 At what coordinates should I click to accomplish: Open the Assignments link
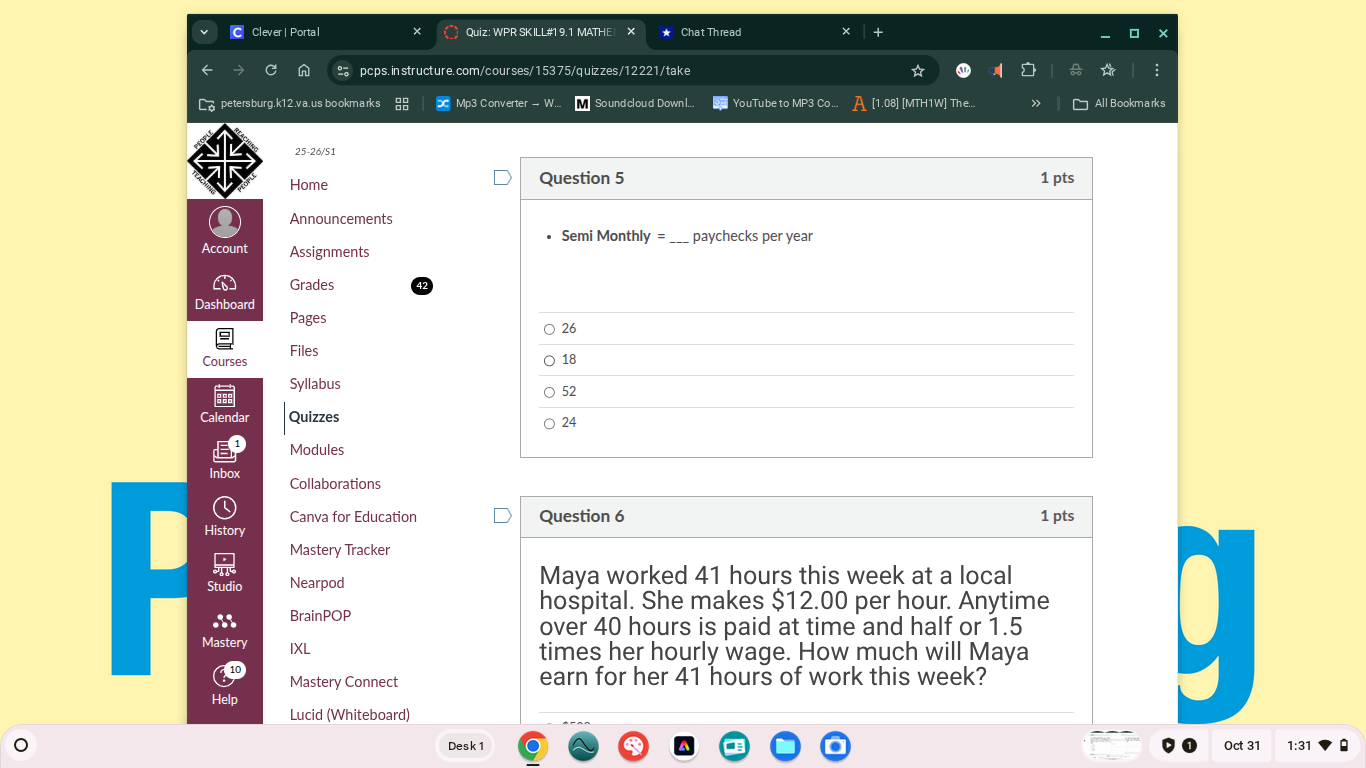click(330, 252)
